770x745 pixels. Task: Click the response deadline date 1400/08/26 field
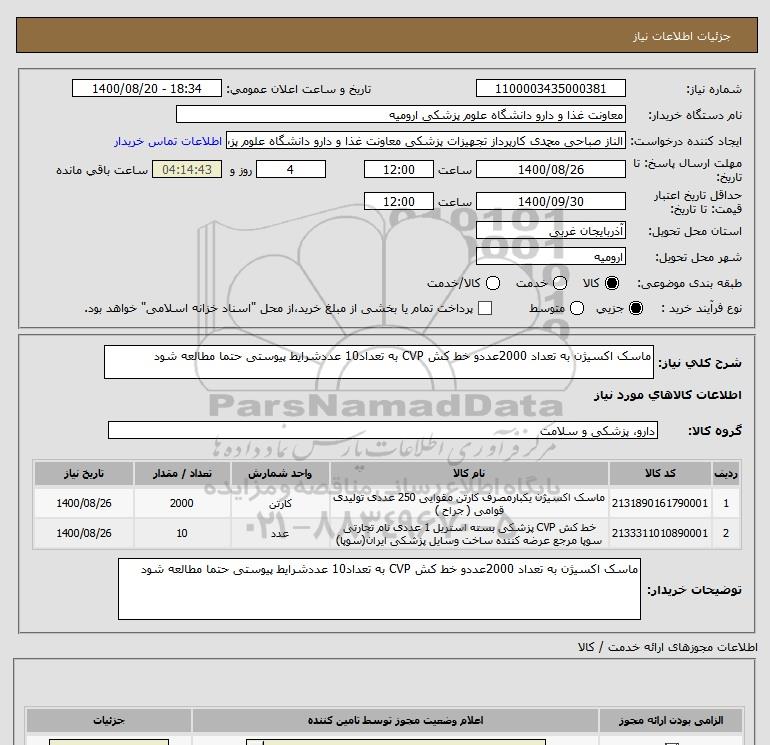[x=550, y=170]
